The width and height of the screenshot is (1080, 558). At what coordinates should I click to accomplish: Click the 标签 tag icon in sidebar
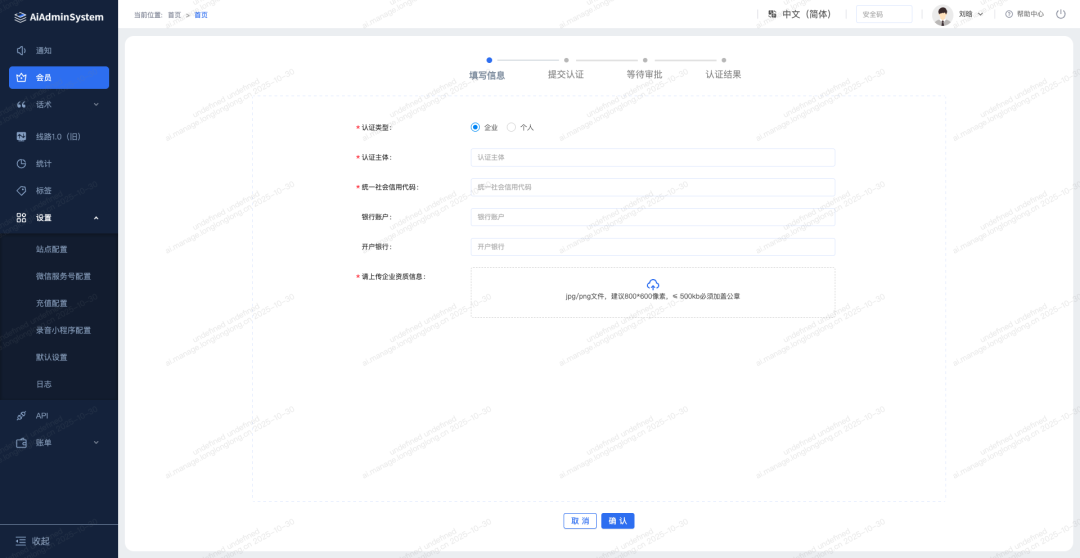coord(21,190)
